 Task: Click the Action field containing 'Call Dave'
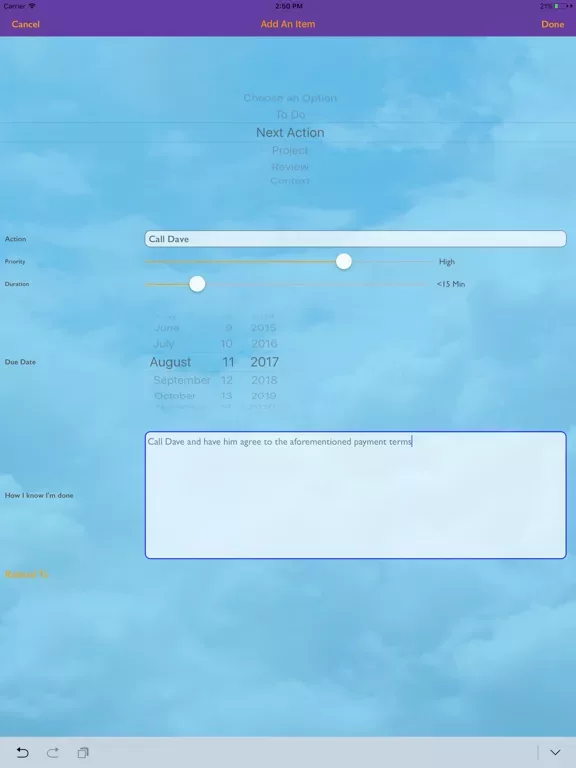click(356, 239)
